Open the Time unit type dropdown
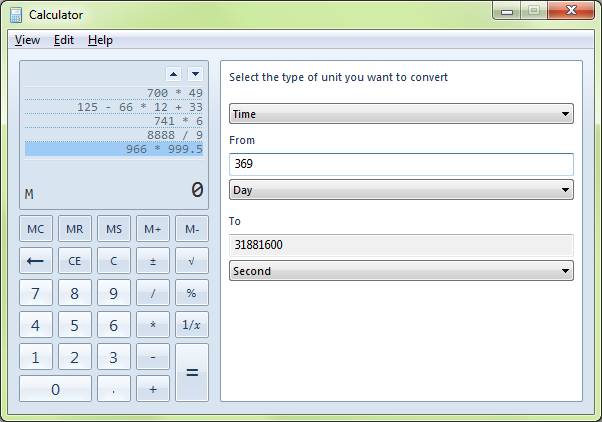The image size is (602, 422). click(x=400, y=114)
